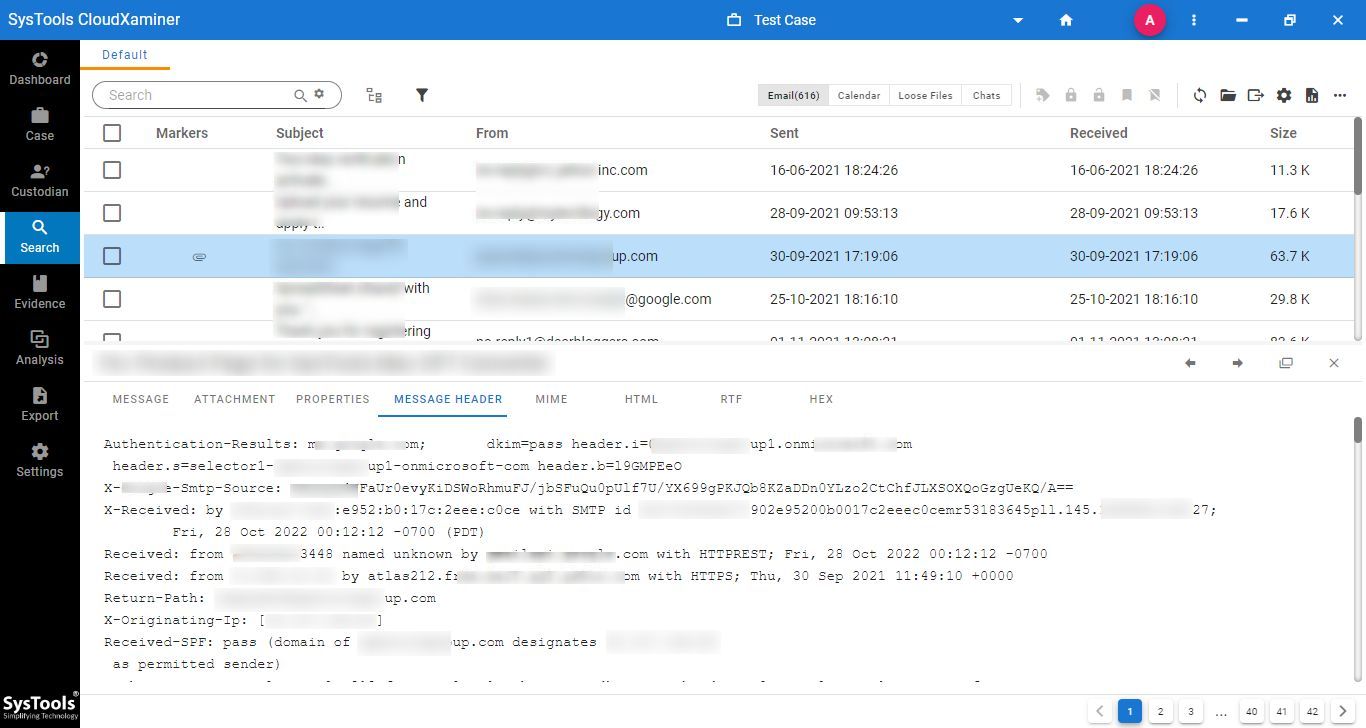Open the ATTACHMENT tab
1366x728 pixels.
(235, 399)
